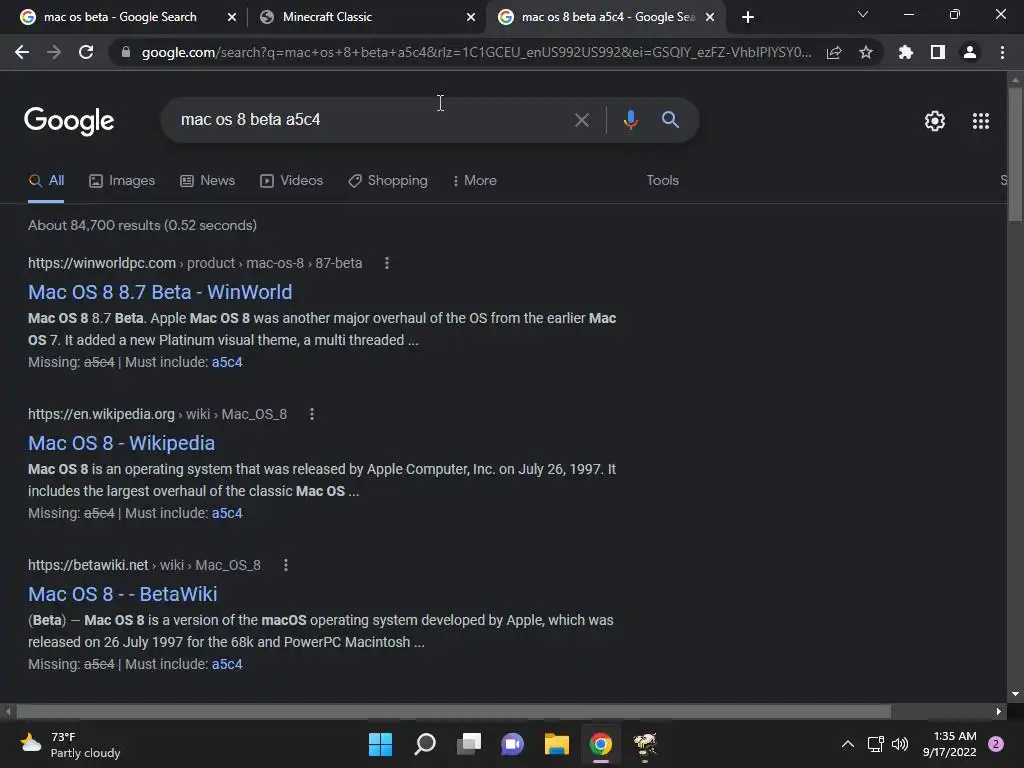Click the Chrome taskbar icon
This screenshot has height=768, width=1024.
tap(601, 744)
